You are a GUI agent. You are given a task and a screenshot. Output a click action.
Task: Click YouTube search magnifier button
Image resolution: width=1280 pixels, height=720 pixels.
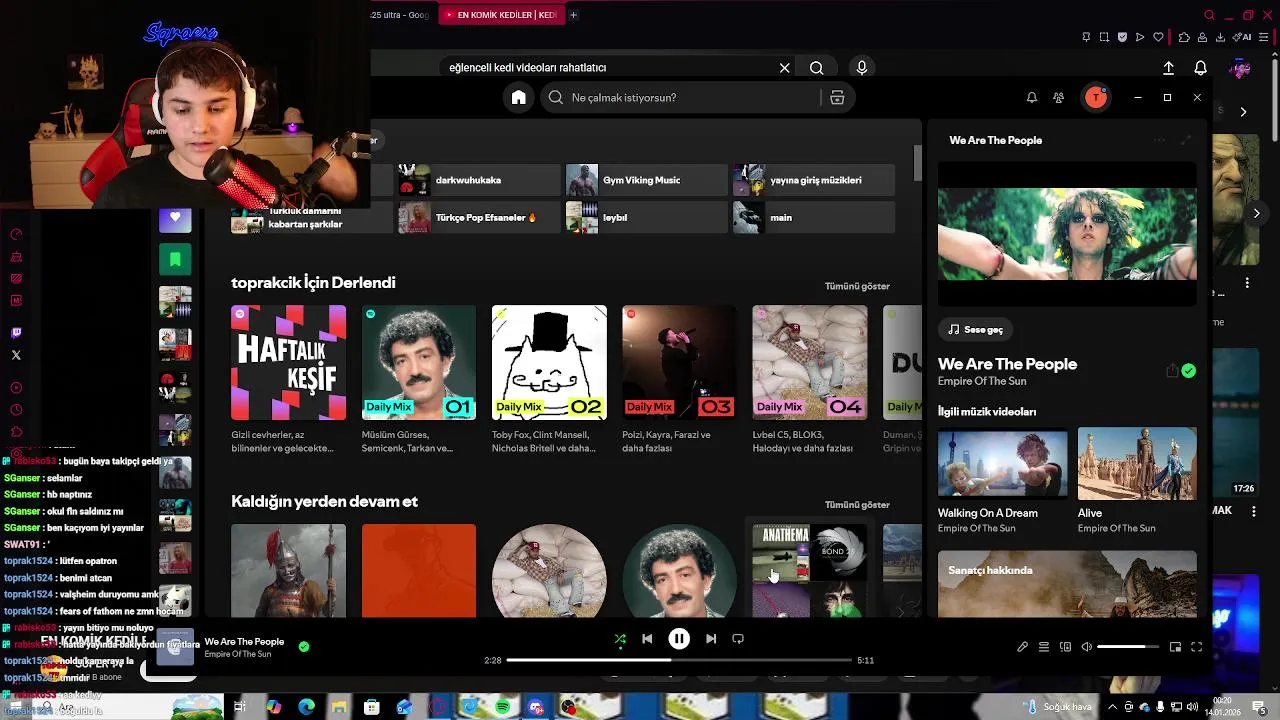coord(817,67)
